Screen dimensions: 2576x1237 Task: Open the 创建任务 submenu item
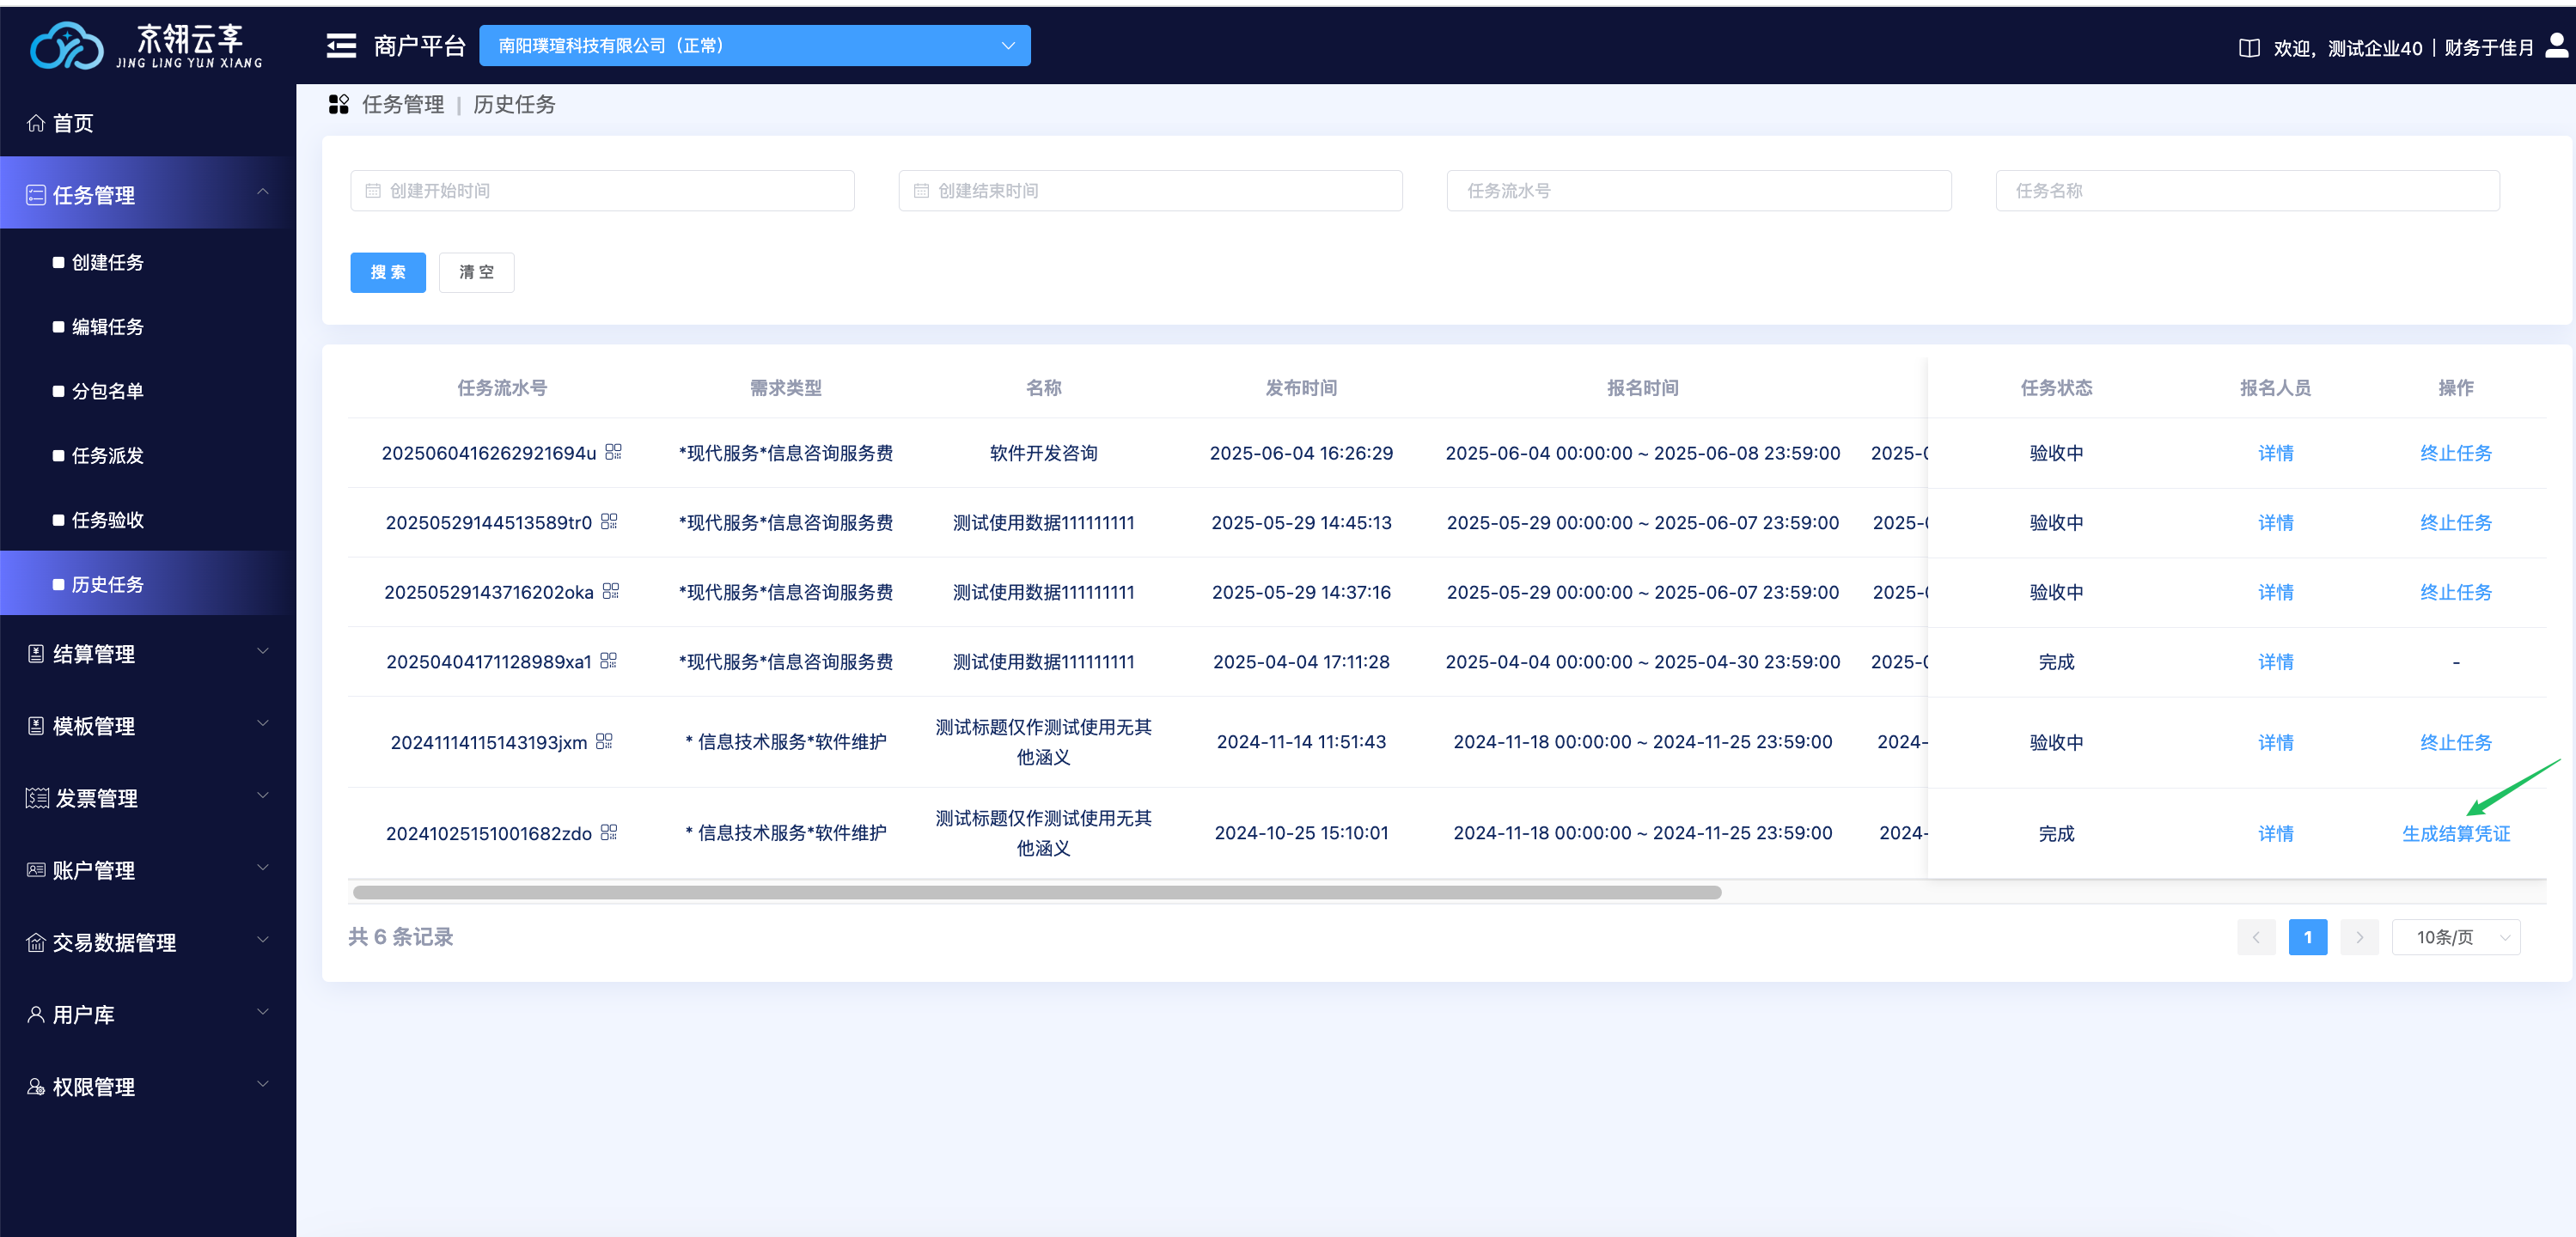tap(107, 262)
